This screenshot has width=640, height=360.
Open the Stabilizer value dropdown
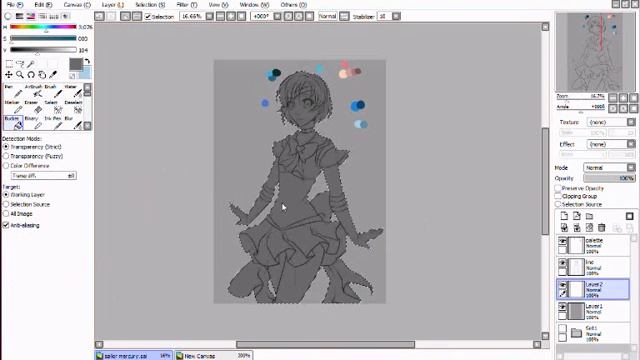[396, 16]
